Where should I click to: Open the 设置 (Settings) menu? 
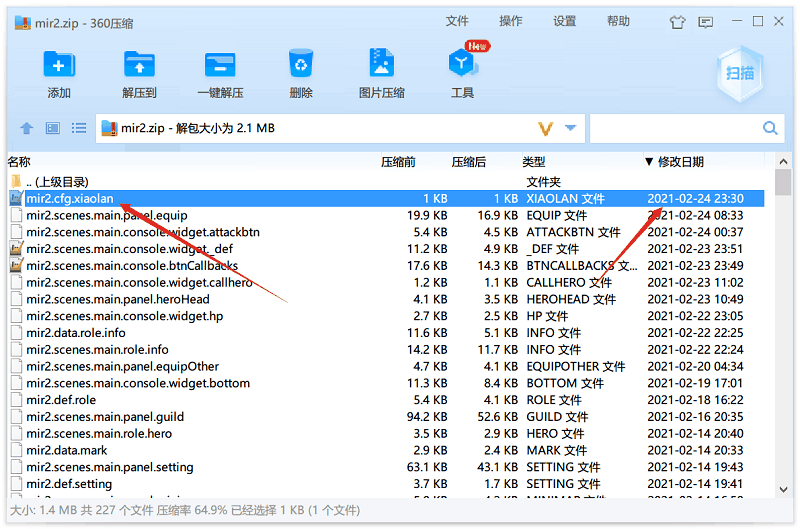564,21
